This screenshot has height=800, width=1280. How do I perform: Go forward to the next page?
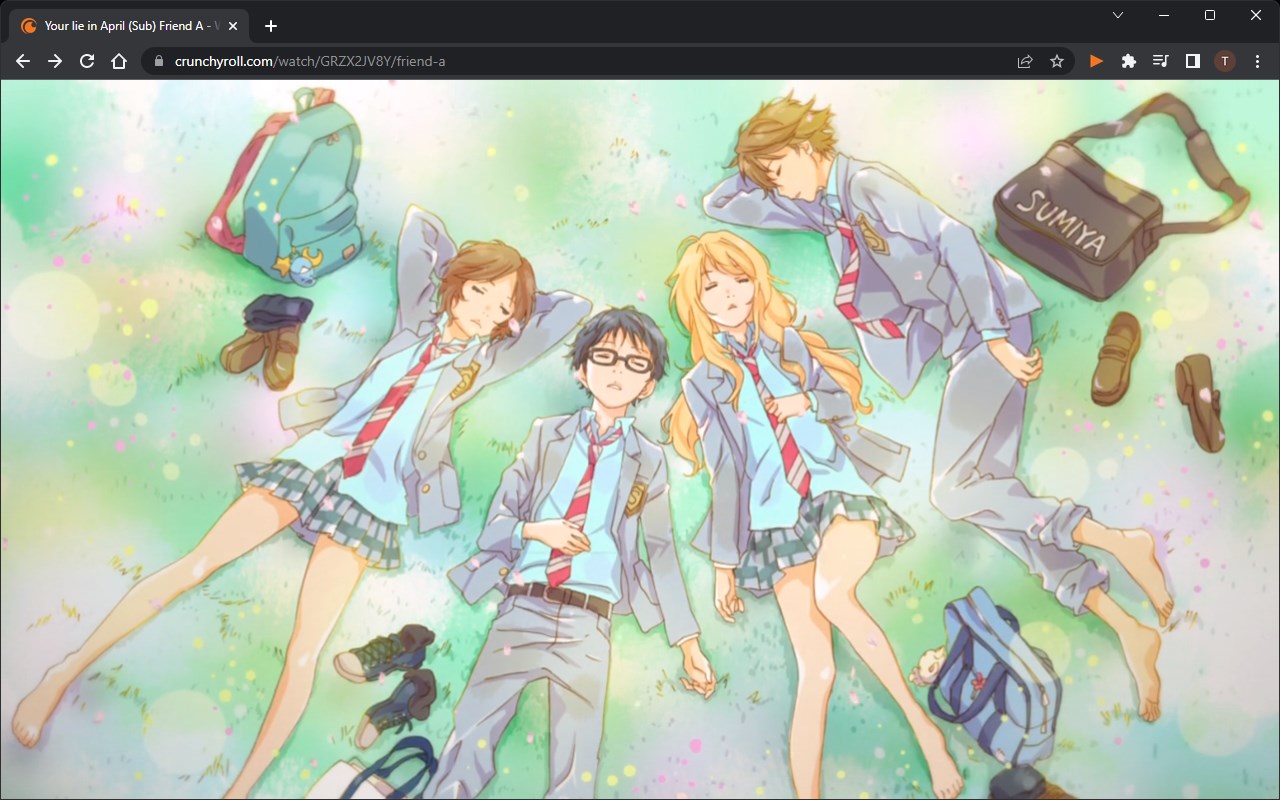(55, 61)
